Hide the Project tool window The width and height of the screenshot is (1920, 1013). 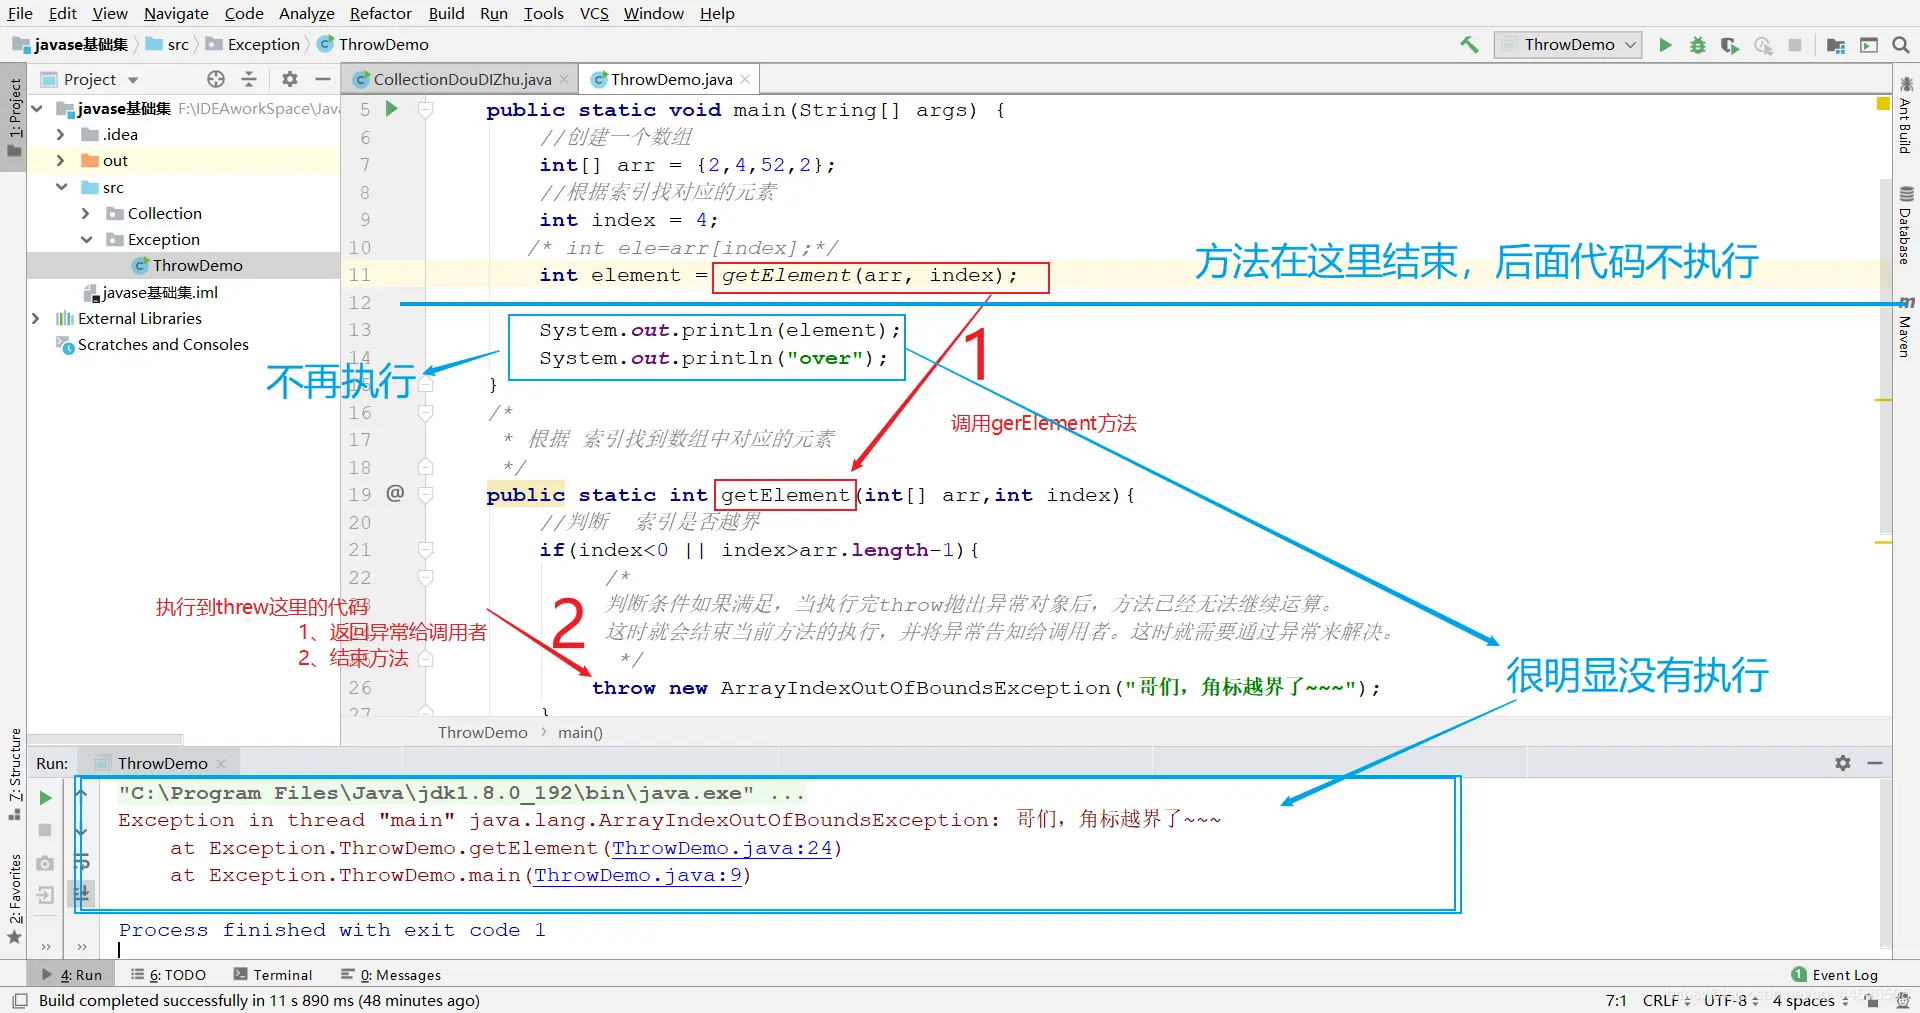click(323, 79)
